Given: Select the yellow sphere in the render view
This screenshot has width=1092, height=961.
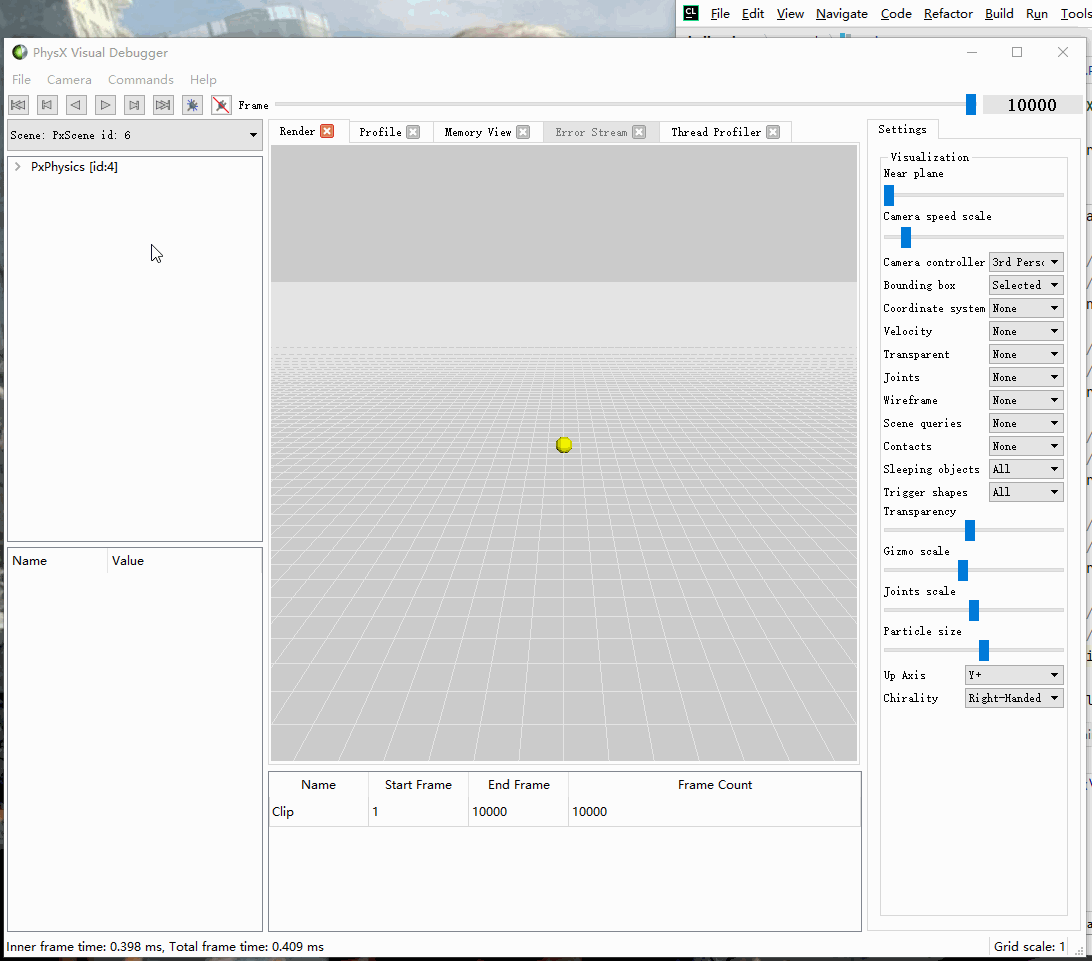Looking at the screenshot, I should [x=564, y=444].
